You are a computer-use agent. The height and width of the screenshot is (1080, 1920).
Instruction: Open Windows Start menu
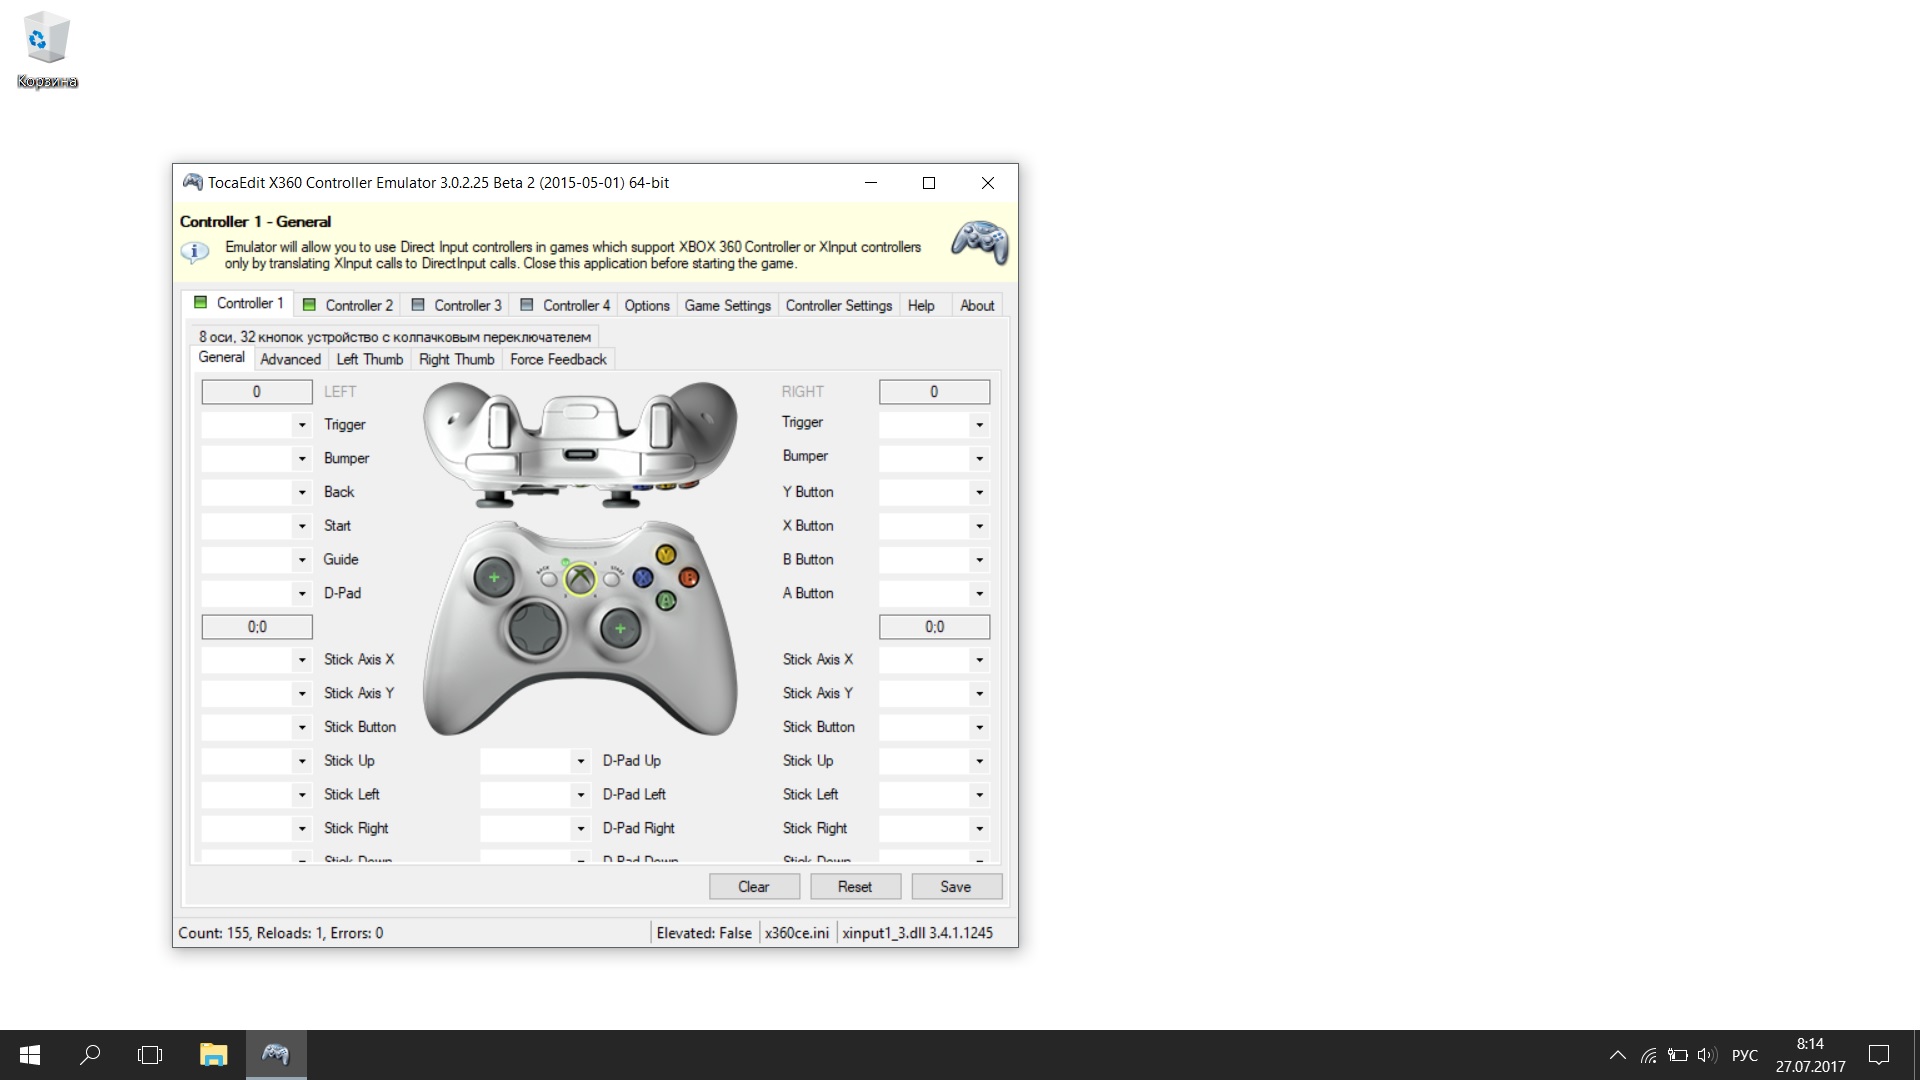click(30, 1054)
